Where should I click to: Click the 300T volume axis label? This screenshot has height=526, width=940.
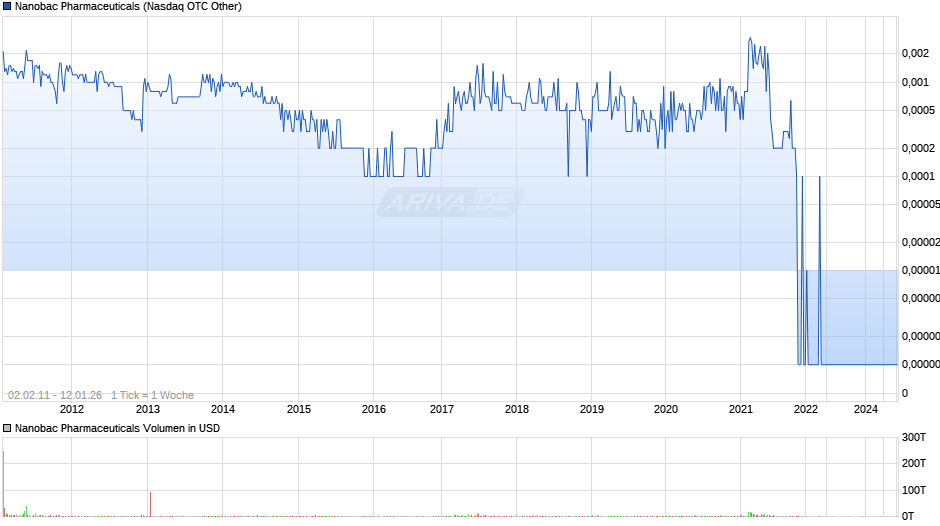[914, 437]
